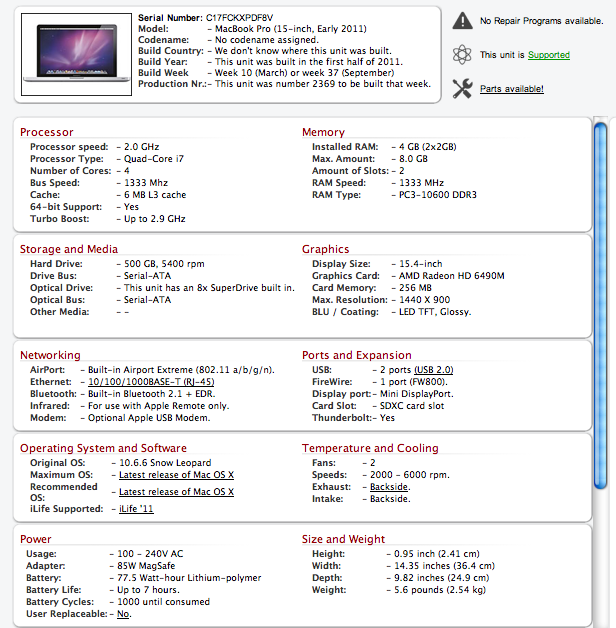Click the User Replaceable 'No.' link
The height and width of the screenshot is (628, 616).
click(124, 614)
